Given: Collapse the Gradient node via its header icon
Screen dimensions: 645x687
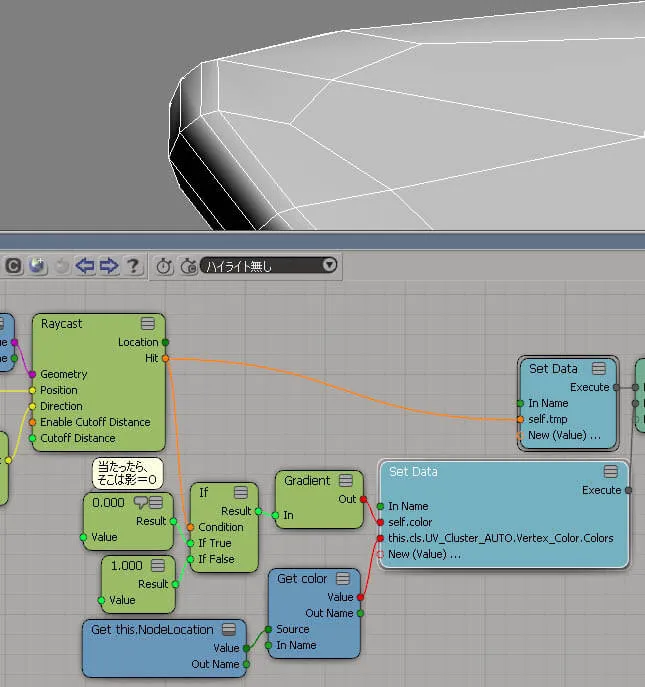Looking at the screenshot, I should pyautogui.click(x=346, y=481).
